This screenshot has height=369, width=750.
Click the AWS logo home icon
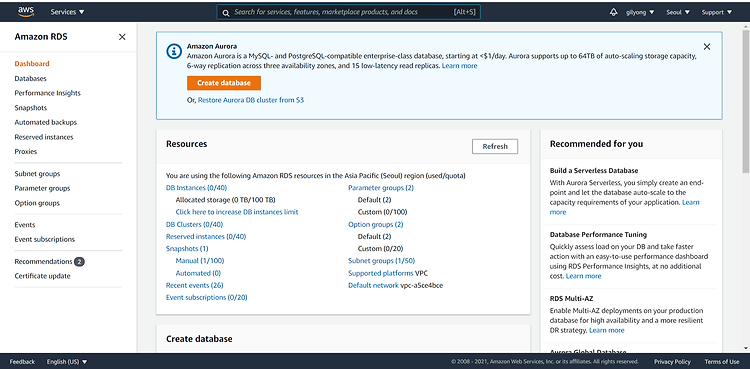(x=26, y=12)
